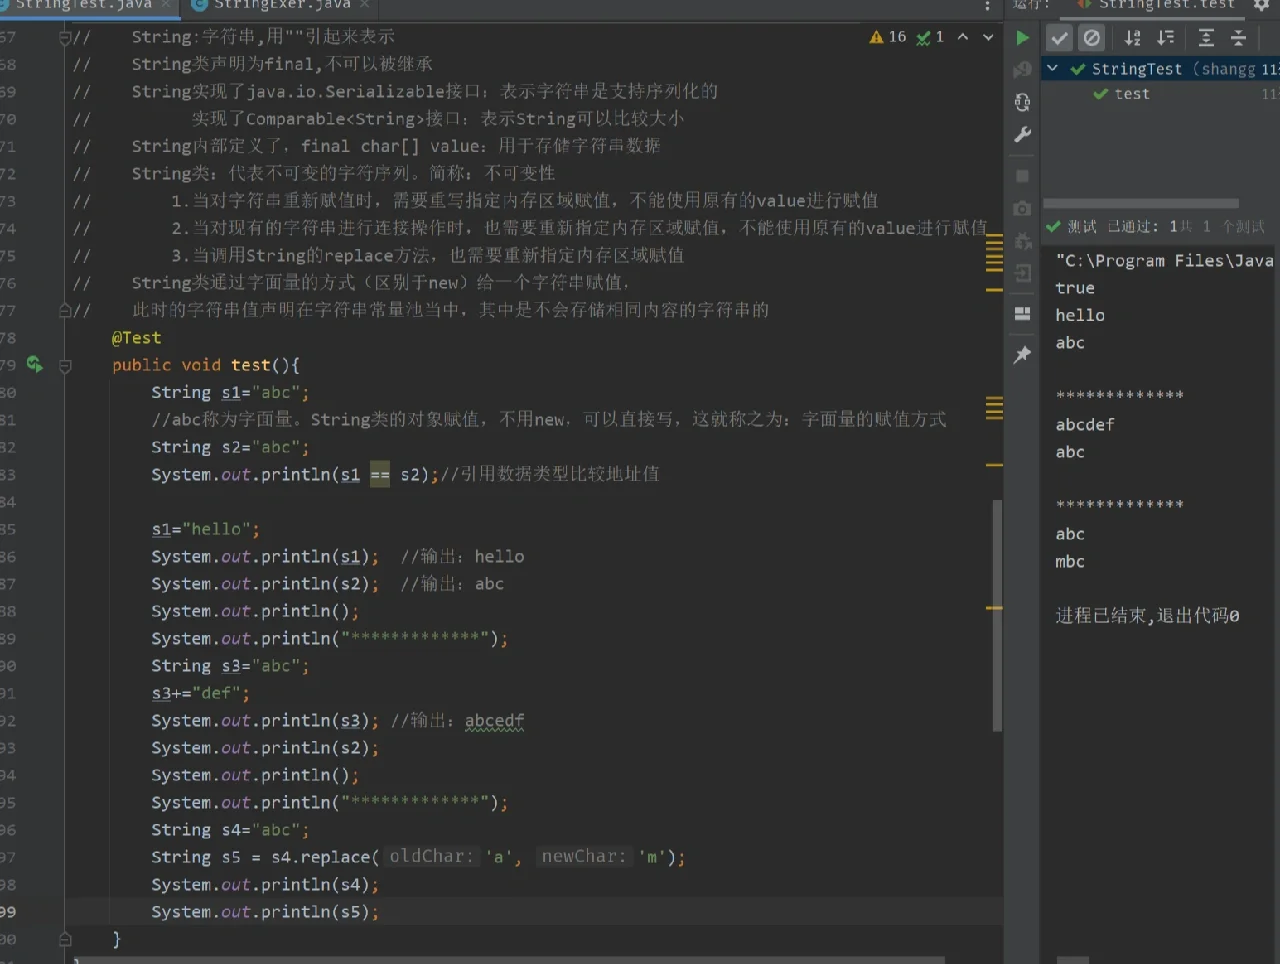
Task: Click the underlined typo abcedf in comment
Action: point(494,721)
